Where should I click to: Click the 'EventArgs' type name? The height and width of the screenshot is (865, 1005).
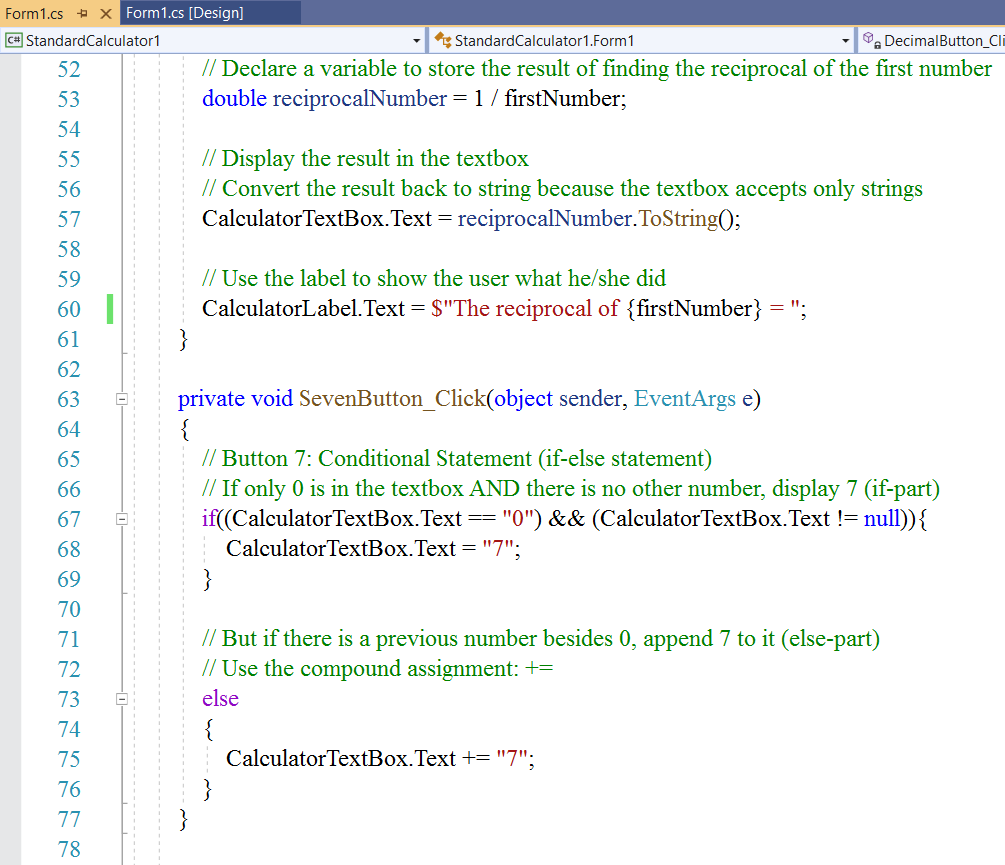point(685,399)
